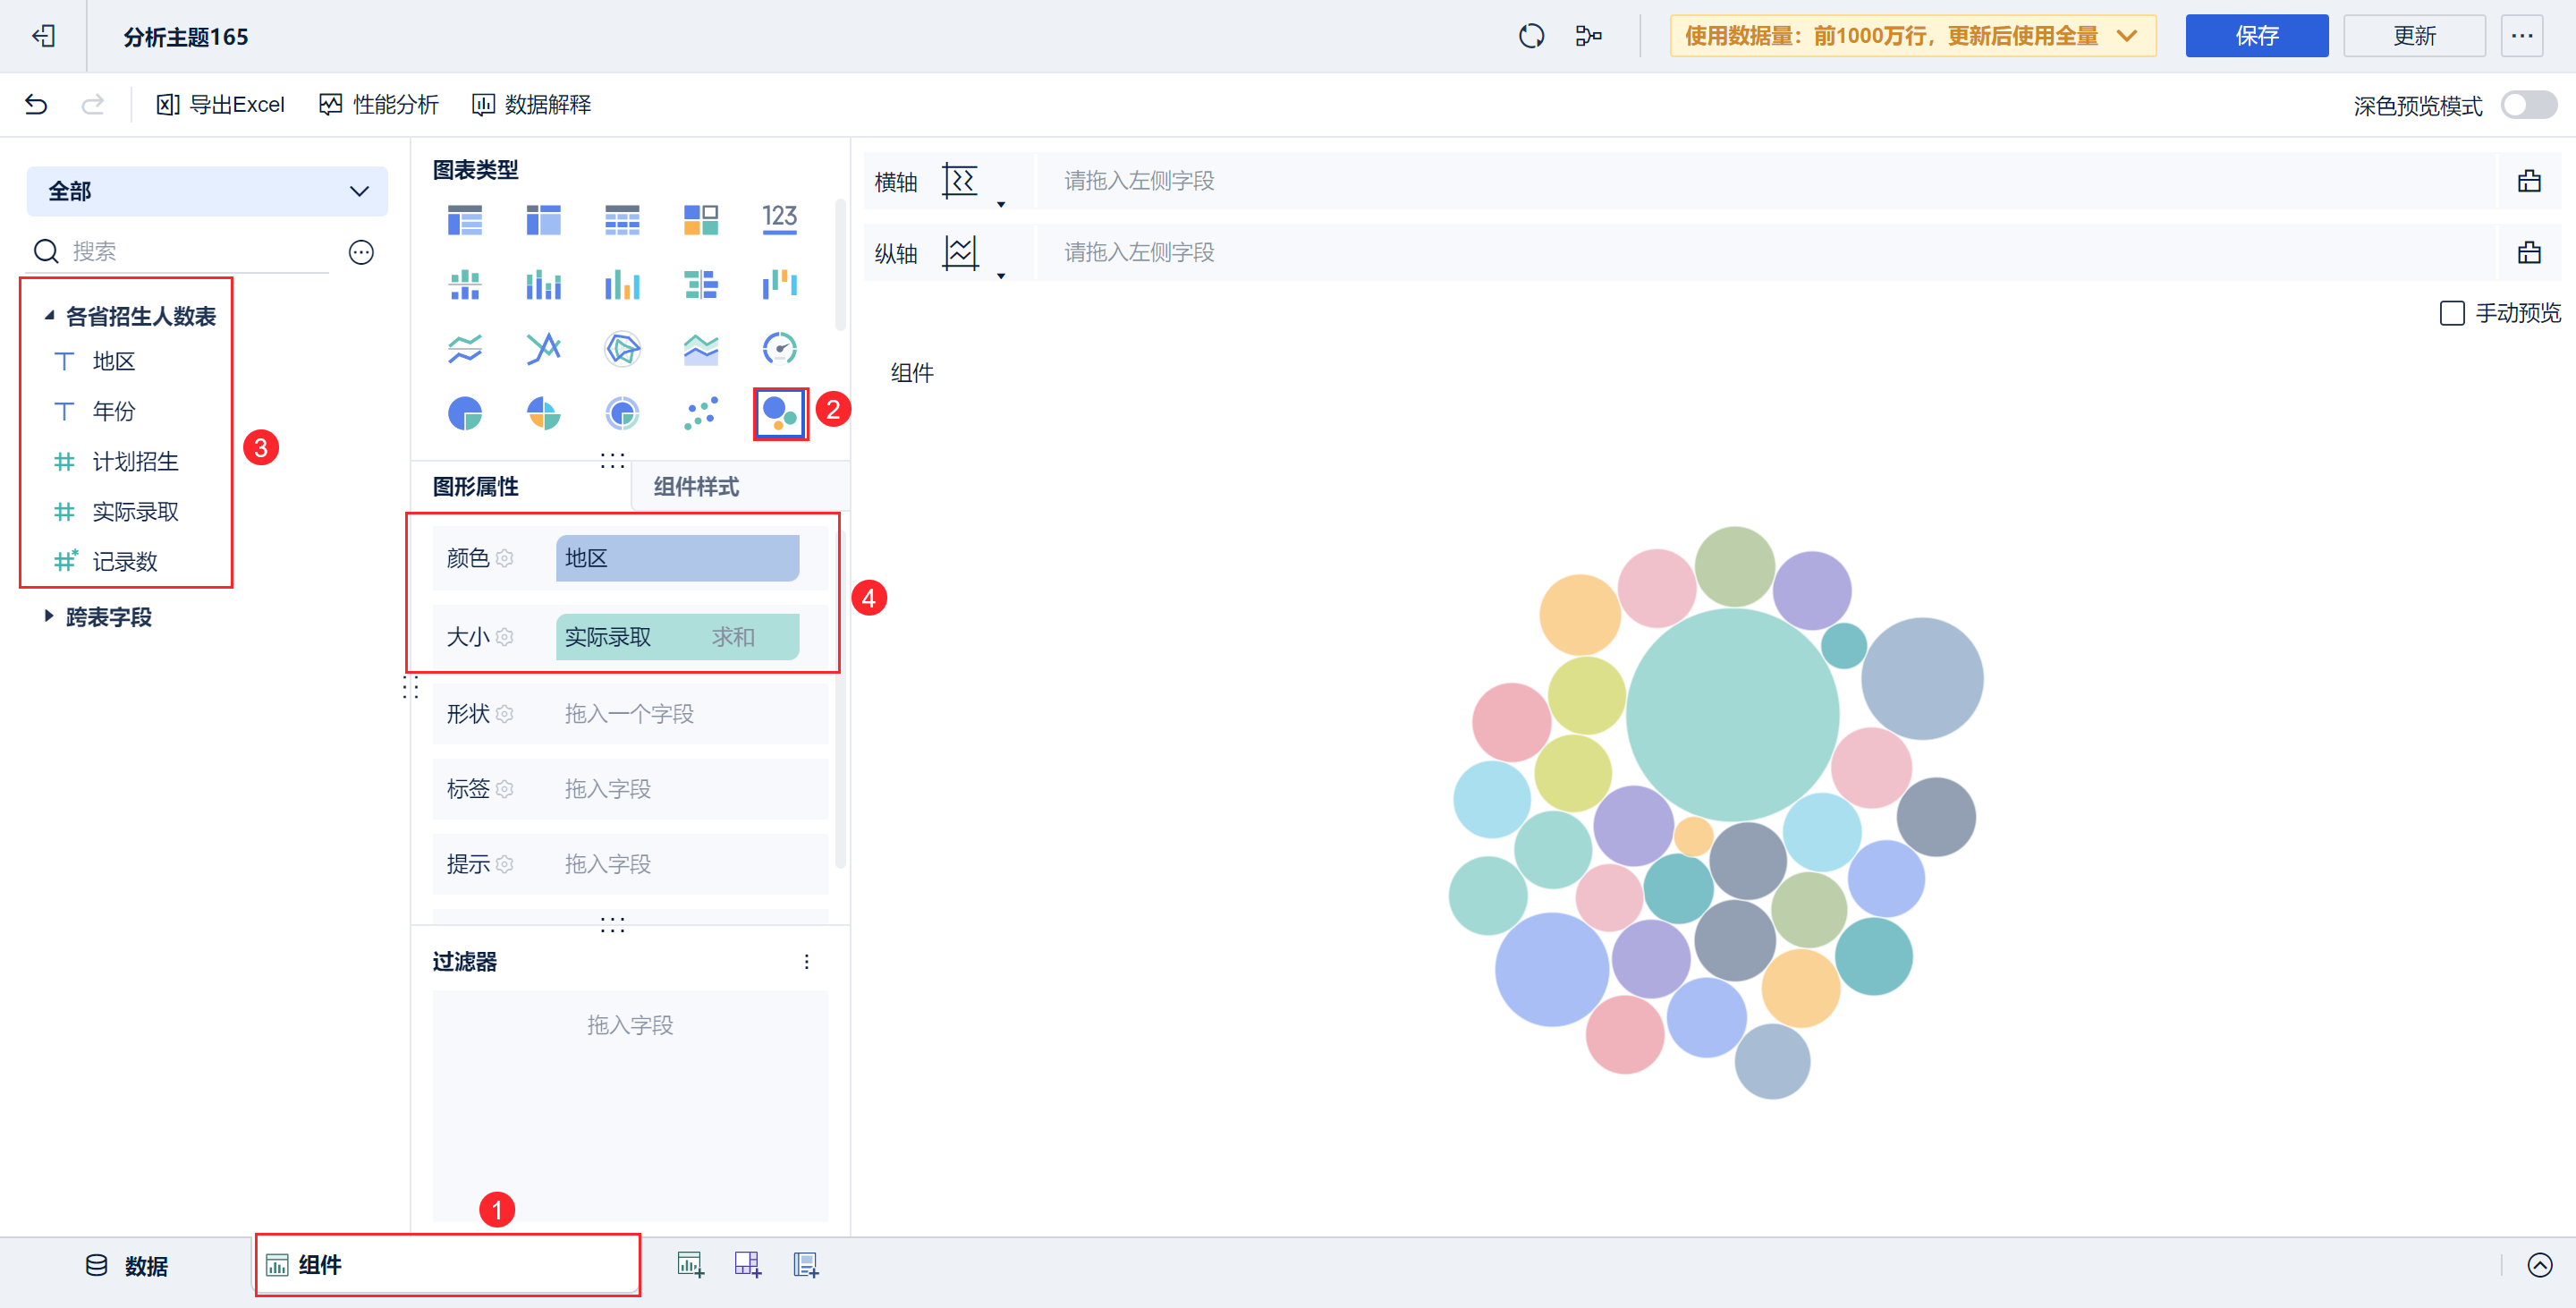Click the 更新 button
The image size is (2576, 1308).
pos(2413,36)
